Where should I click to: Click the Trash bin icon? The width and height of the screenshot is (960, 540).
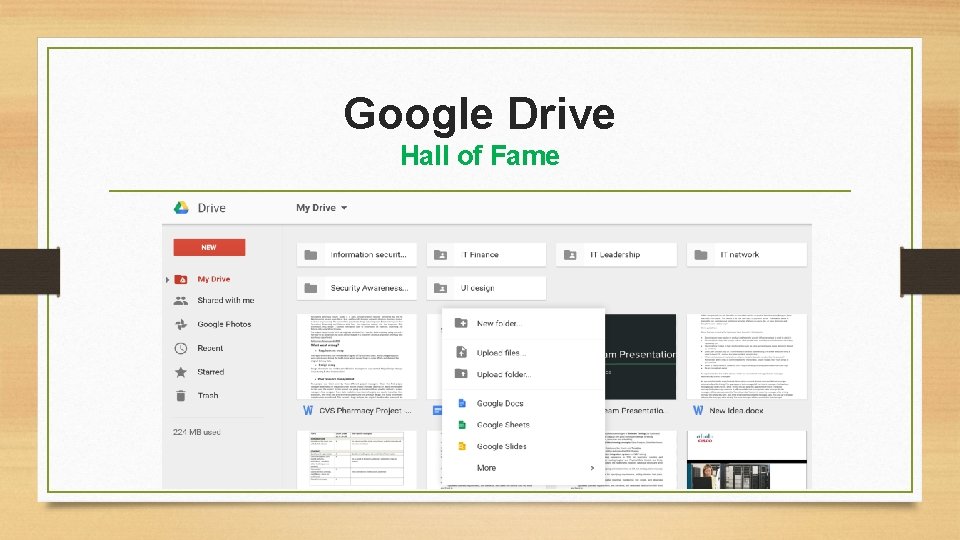181,396
